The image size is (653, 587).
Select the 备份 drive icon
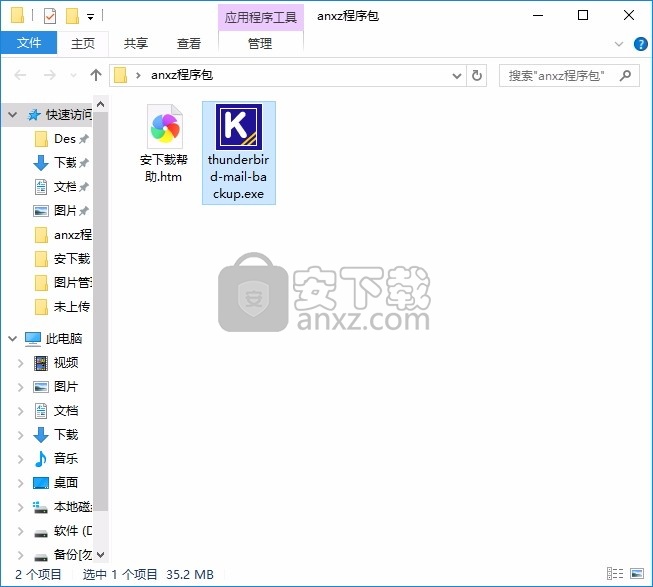coord(41,557)
